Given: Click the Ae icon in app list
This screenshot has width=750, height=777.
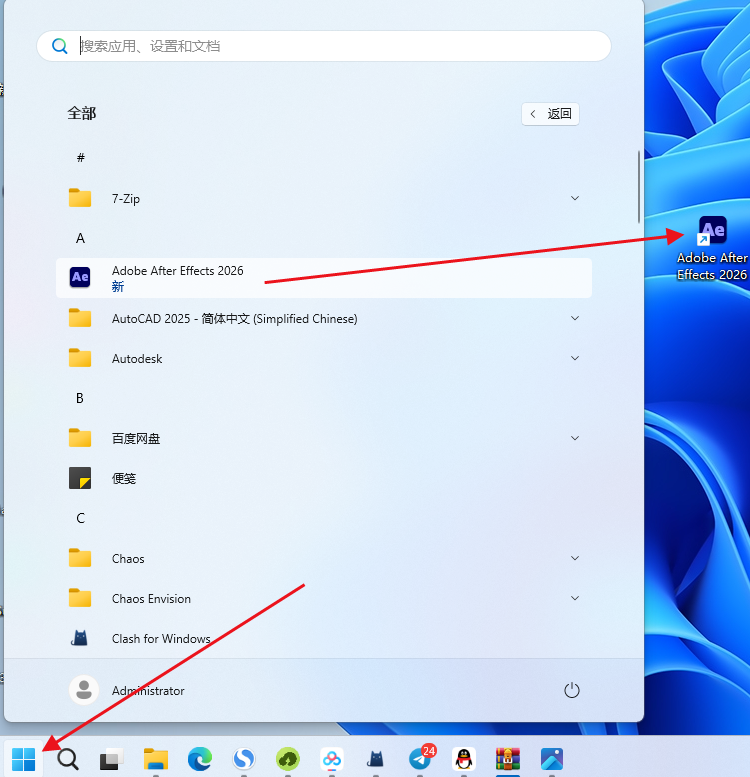Looking at the screenshot, I should click(80, 277).
